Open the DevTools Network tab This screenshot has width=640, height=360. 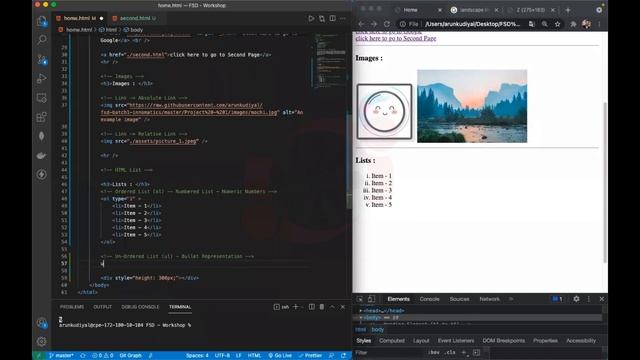(489, 299)
